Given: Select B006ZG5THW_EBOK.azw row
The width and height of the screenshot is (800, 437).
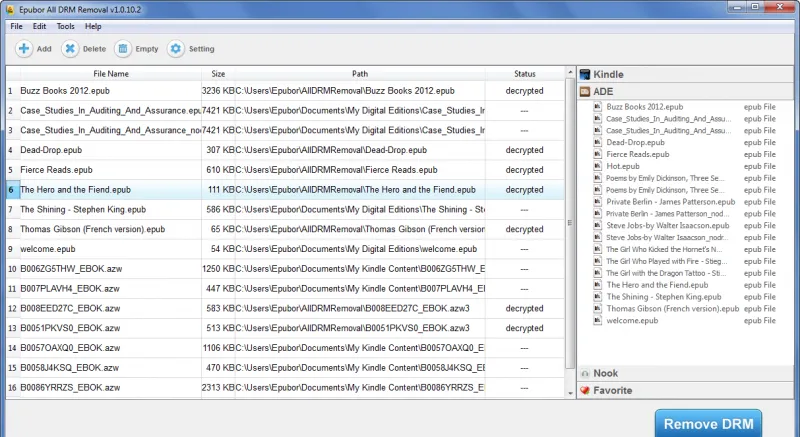Looking at the screenshot, I should point(285,269).
